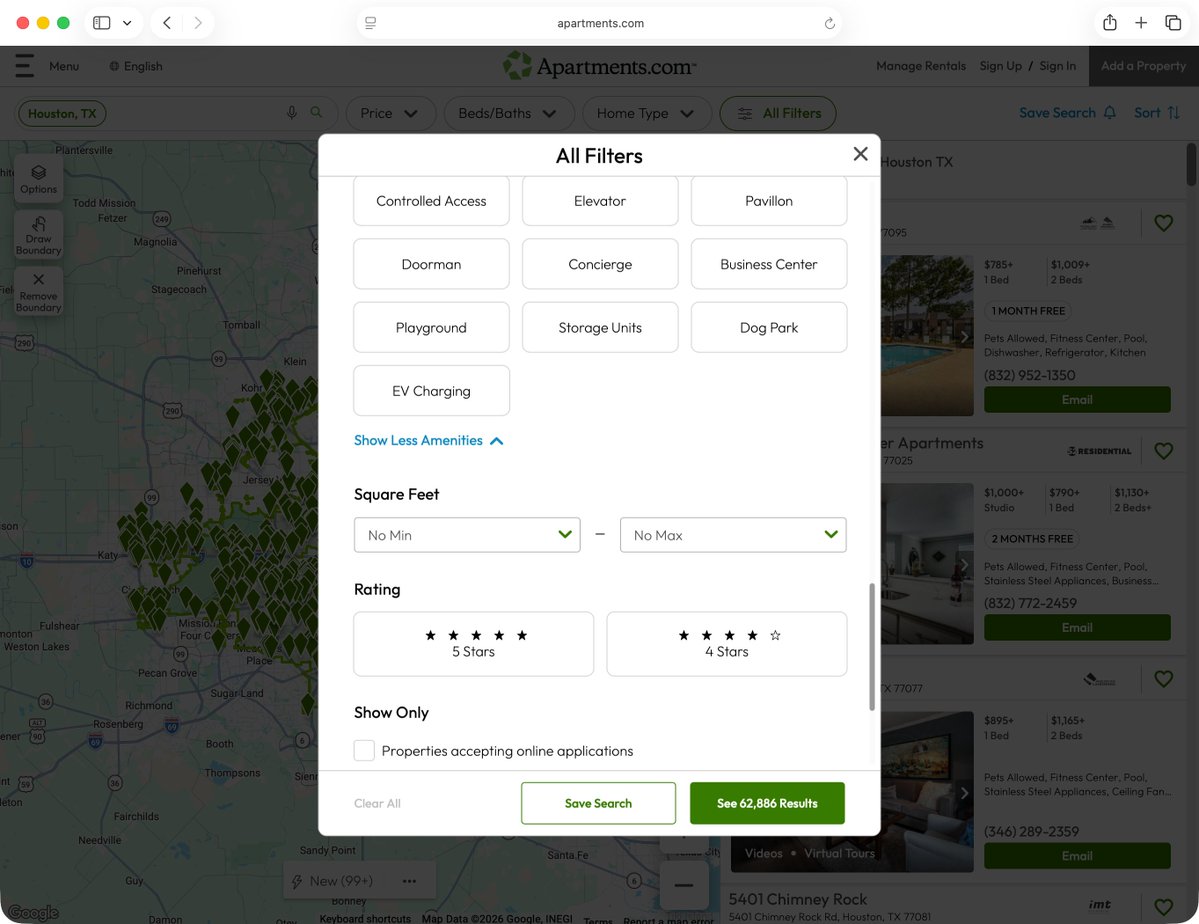The image size is (1199, 924).
Task: Toggle the Controlled Access amenity filter
Action: pyautogui.click(x=431, y=201)
